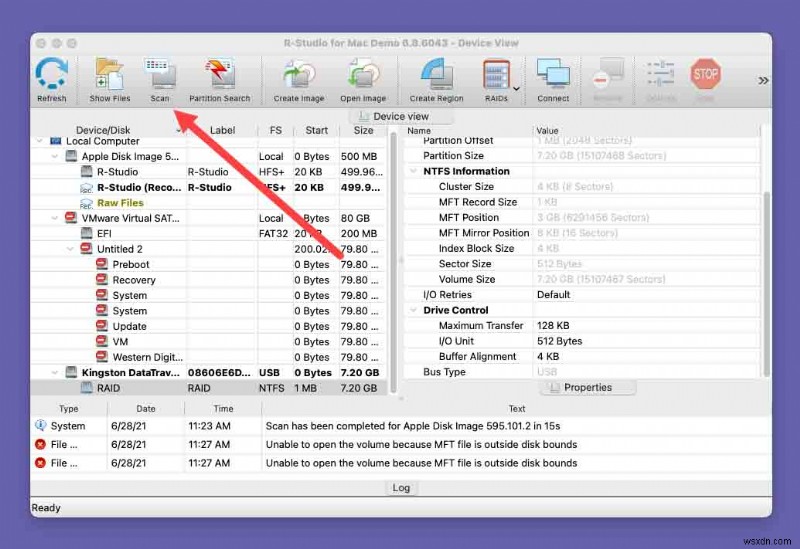The image size is (800, 549).
Task: Open the RAIDs dropdown arrow
Action: [x=516, y=89]
